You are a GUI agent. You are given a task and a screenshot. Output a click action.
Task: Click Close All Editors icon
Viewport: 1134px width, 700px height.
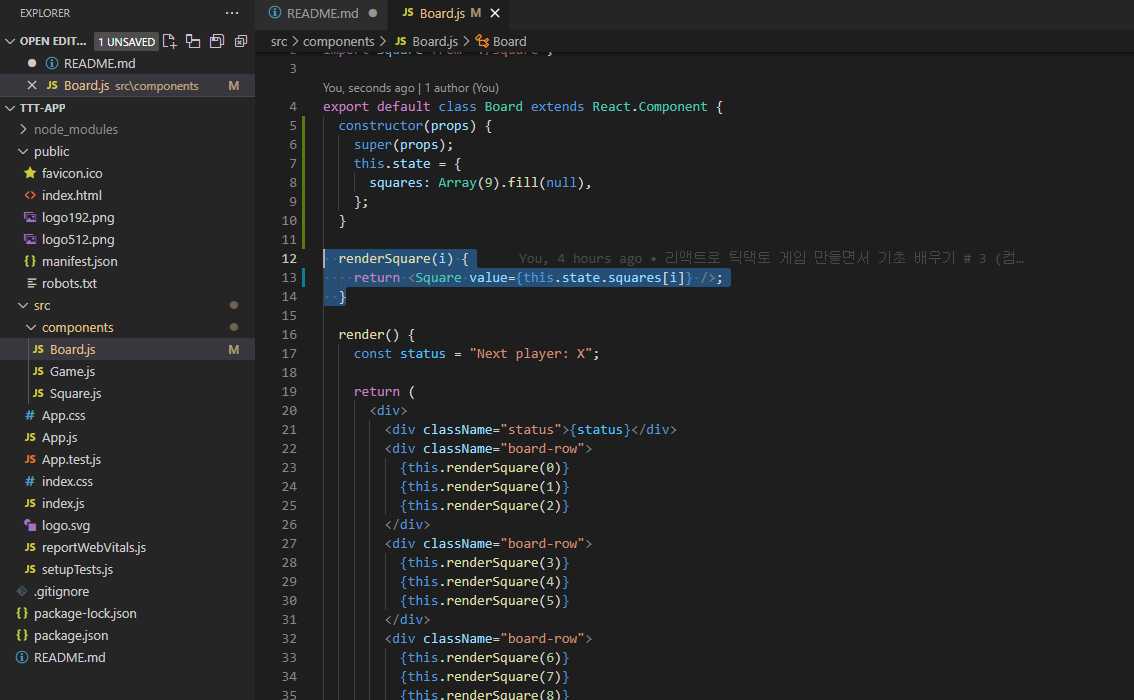coord(241,41)
